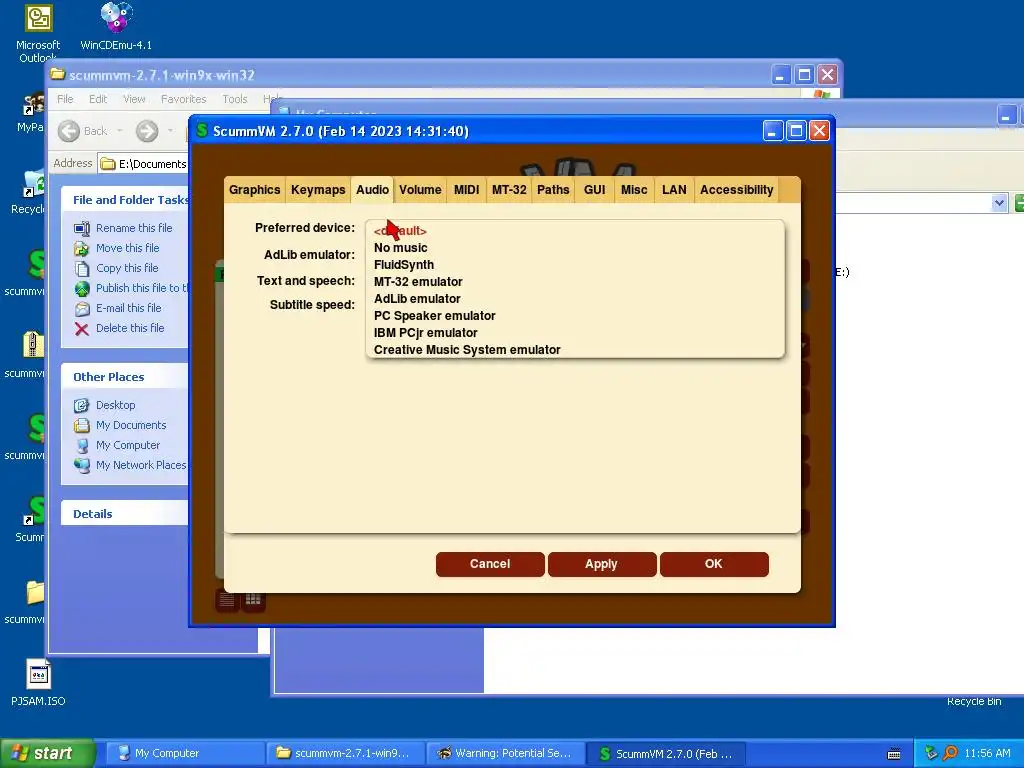Click Rename this file task icon
This screenshot has width=1024, height=768.
[82, 228]
